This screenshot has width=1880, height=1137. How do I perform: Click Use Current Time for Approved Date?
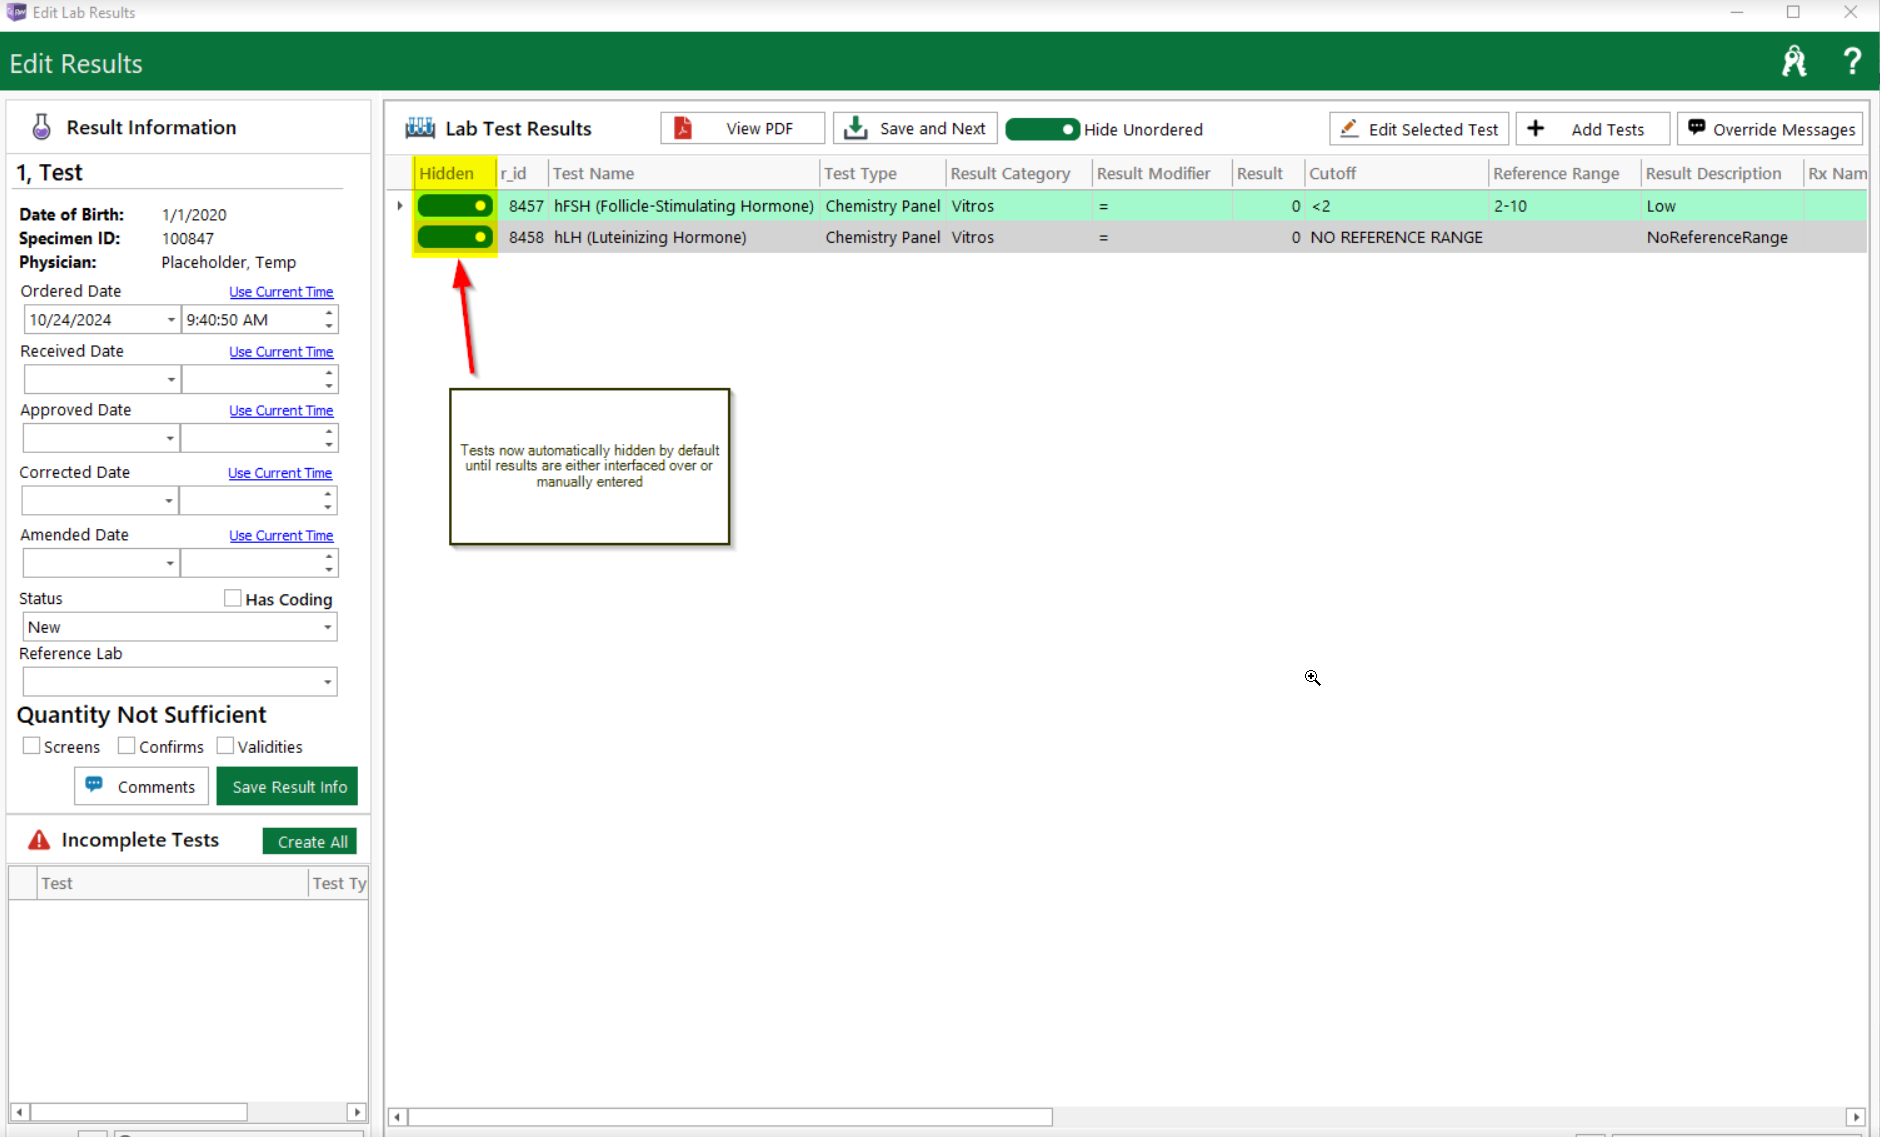click(x=281, y=411)
